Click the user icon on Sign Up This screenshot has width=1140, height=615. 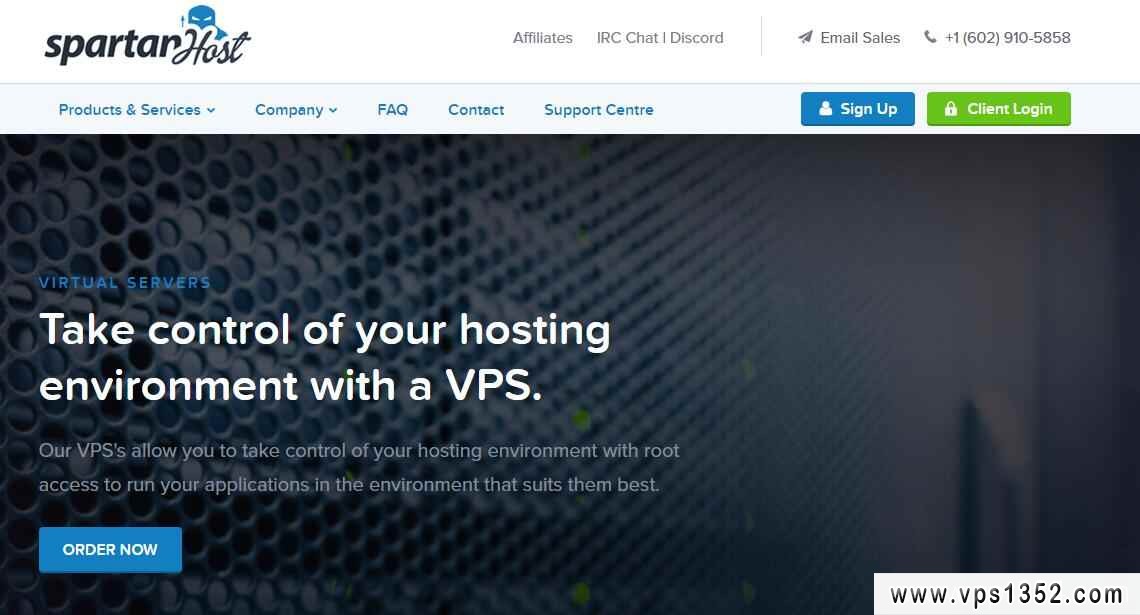825,108
